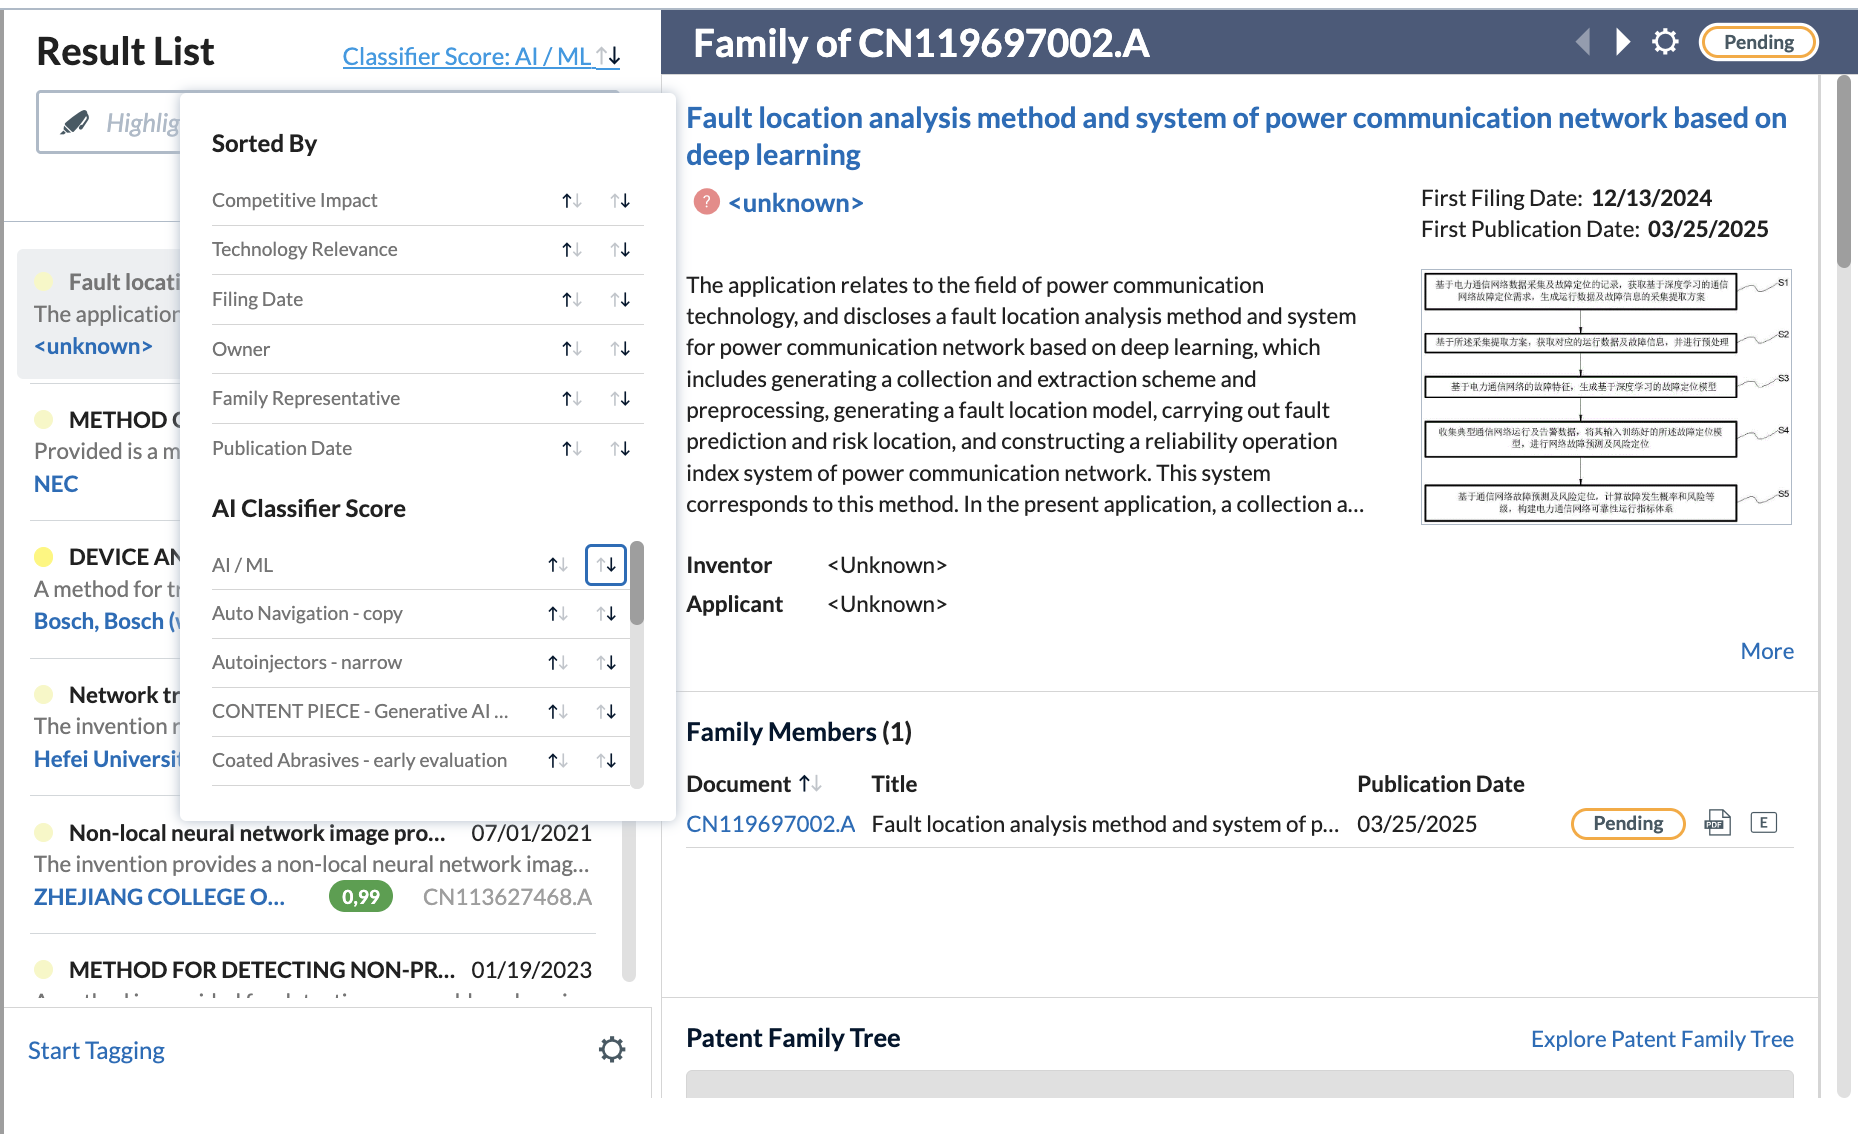Go to previous patent family arrow
1858x1134 pixels.
[1583, 42]
